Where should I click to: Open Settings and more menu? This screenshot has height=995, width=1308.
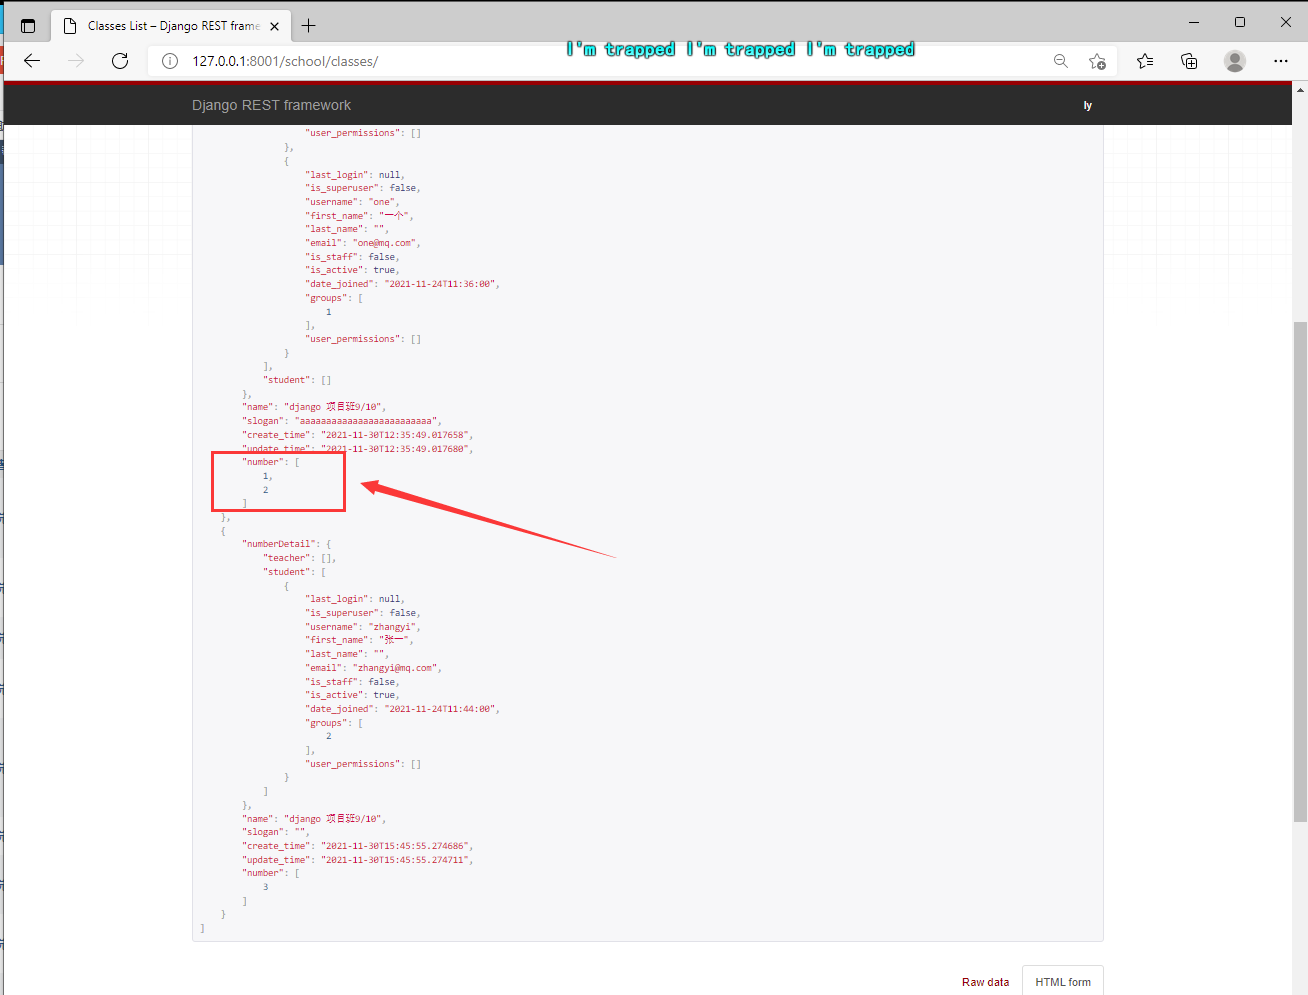tap(1281, 61)
